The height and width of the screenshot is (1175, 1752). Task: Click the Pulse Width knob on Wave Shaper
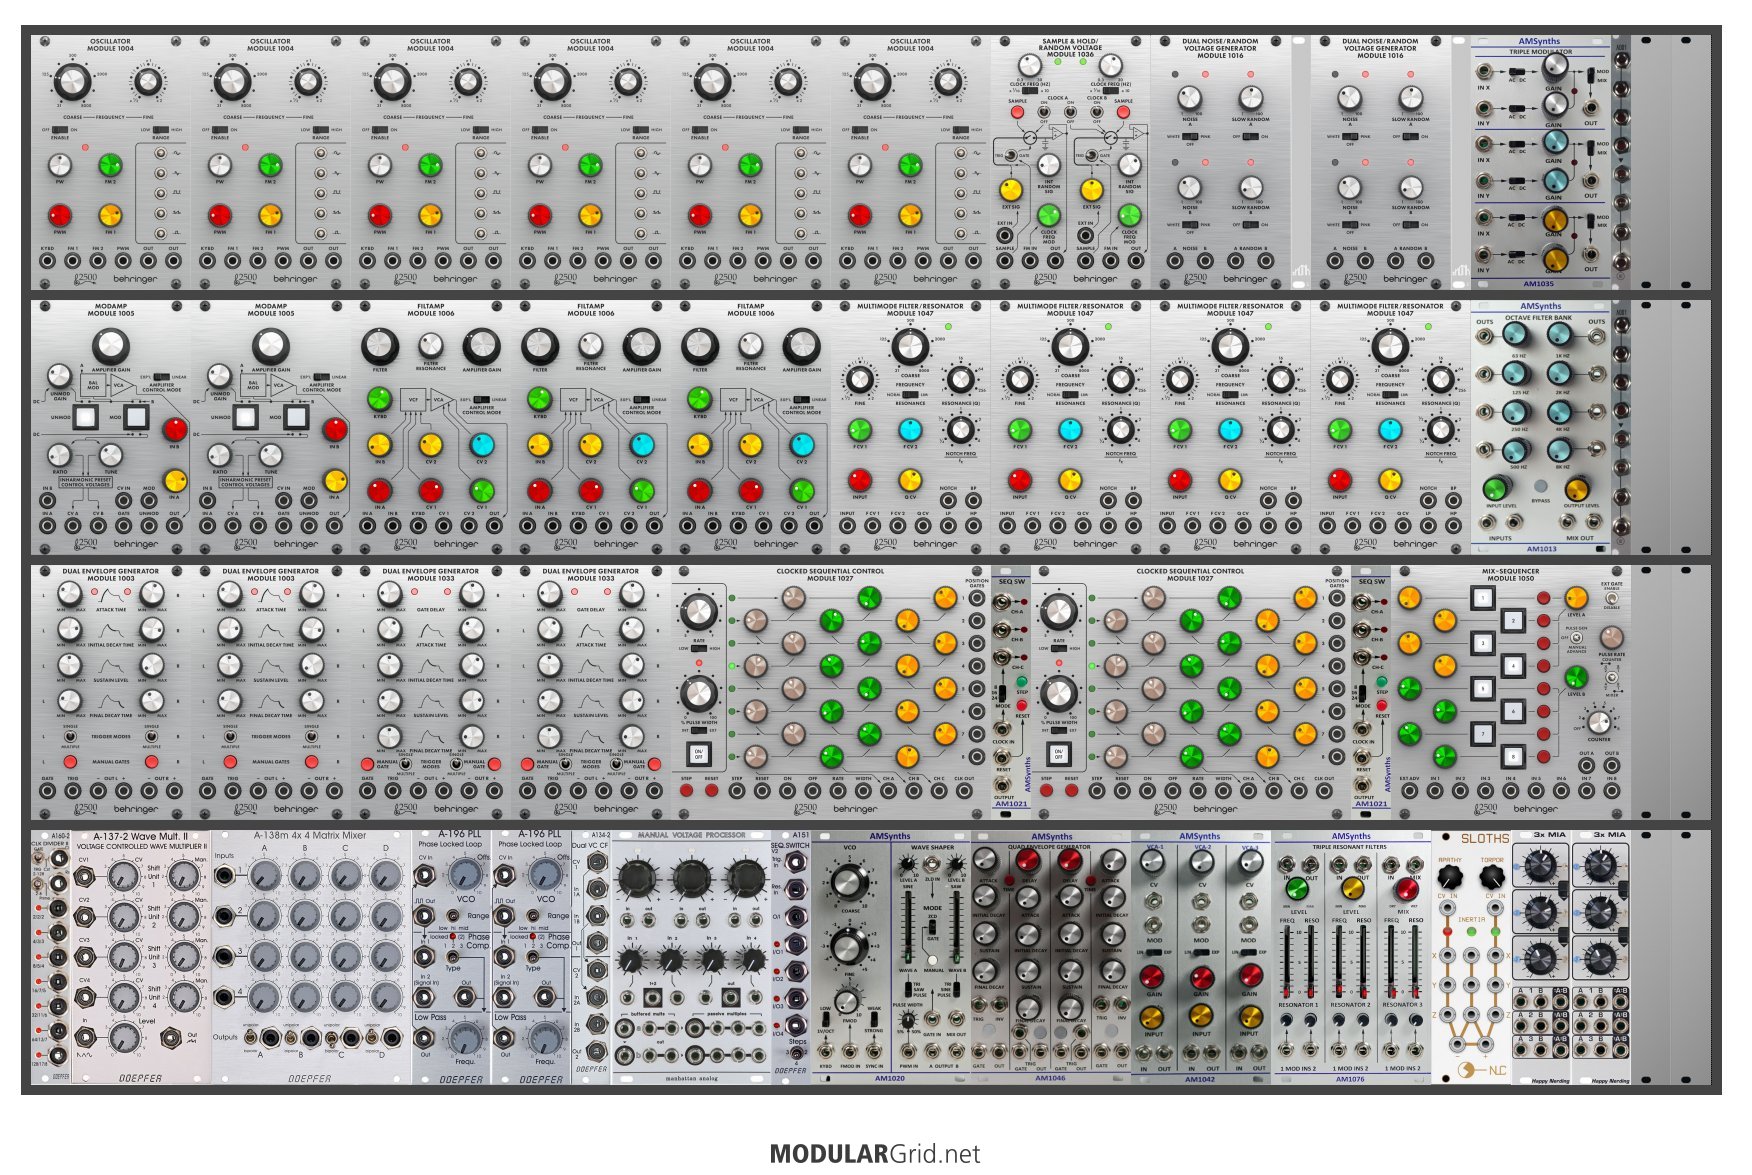909,1021
